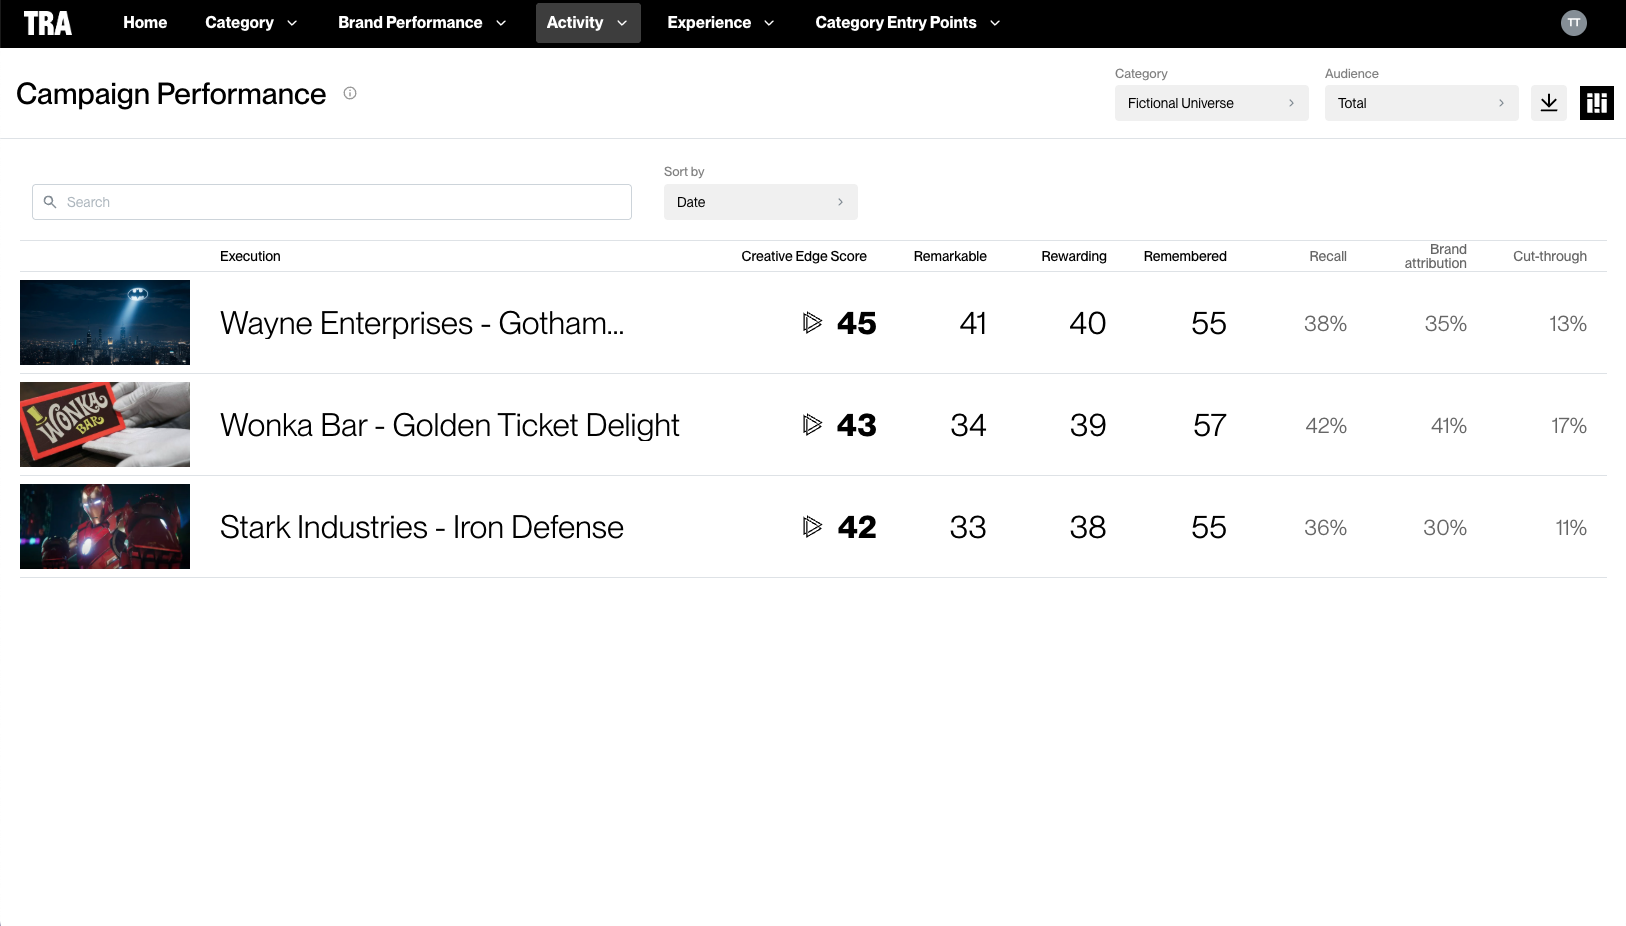Open the Category Entry Points menu
Screen dimensions: 1626x926
(907, 23)
